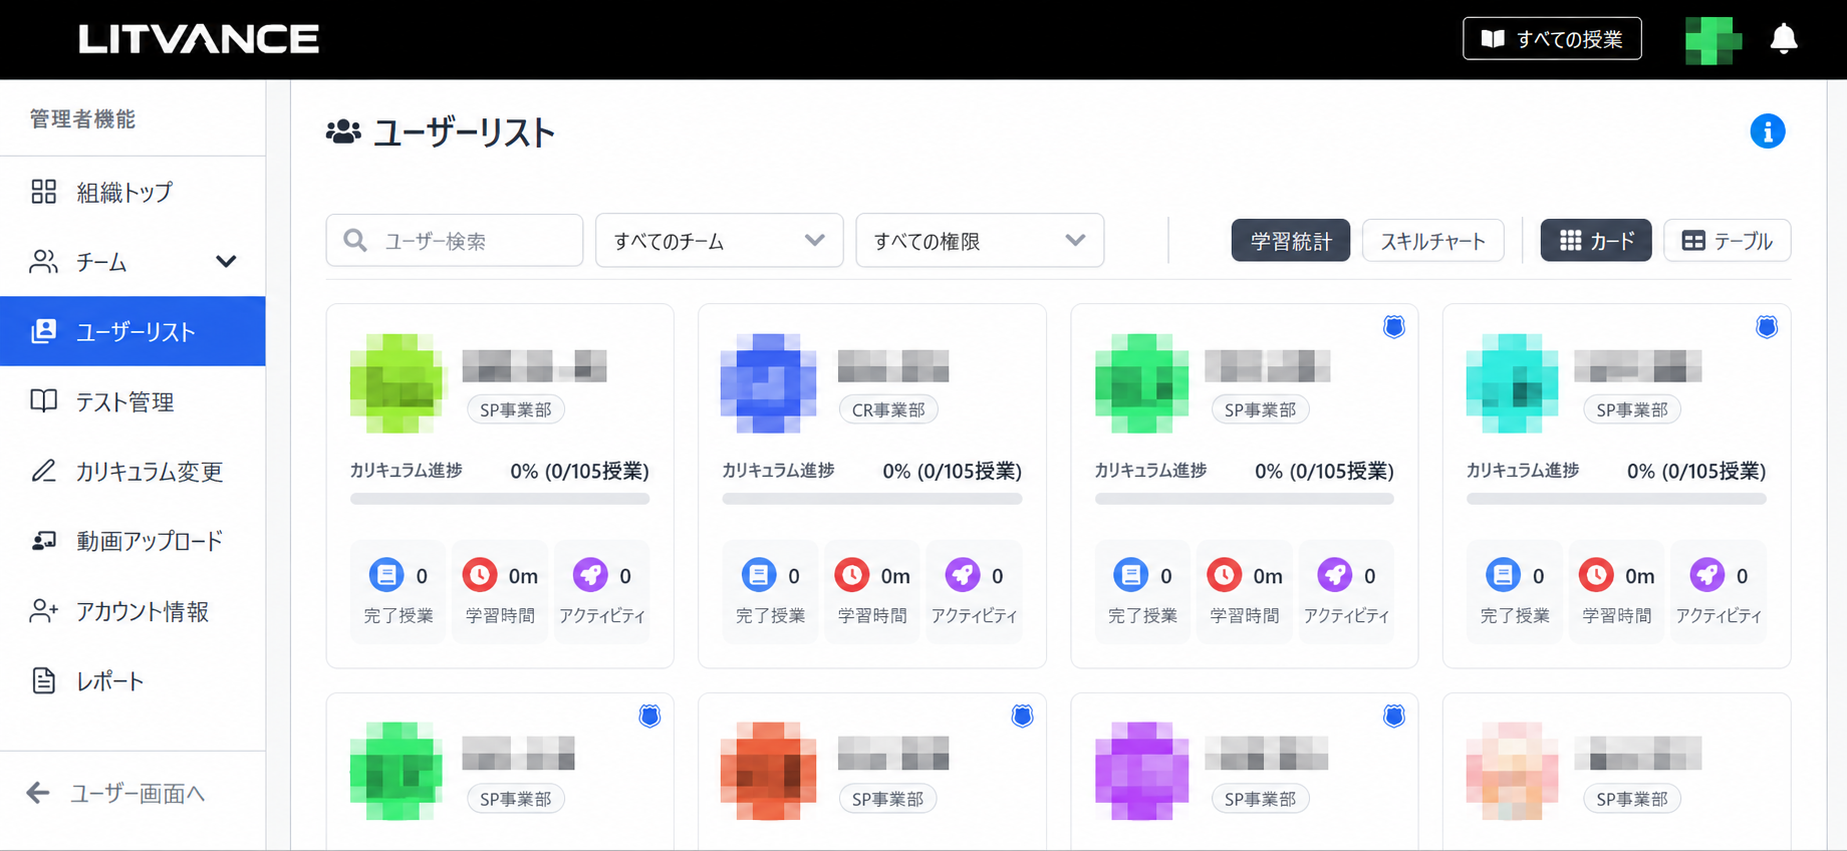The width and height of the screenshot is (1847, 851).
Task: Click 学習時間 clock icon on first card
Action: (480, 575)
